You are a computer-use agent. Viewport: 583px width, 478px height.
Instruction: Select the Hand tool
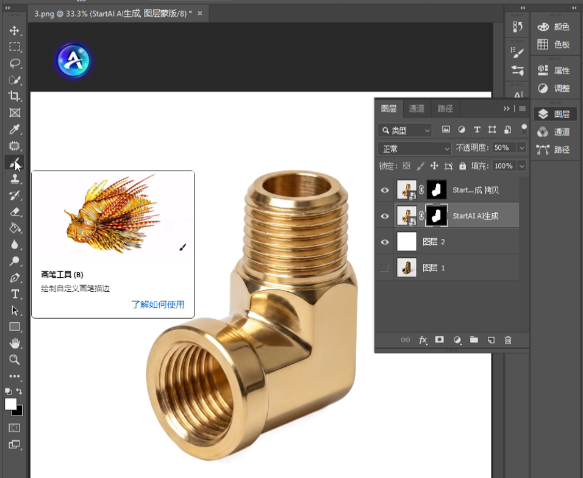click(x=15, y=343)
